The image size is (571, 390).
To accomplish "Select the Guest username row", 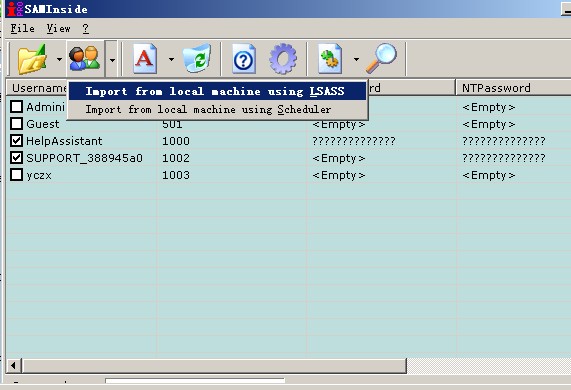I will pyautogui.click(x=43, y=124).
